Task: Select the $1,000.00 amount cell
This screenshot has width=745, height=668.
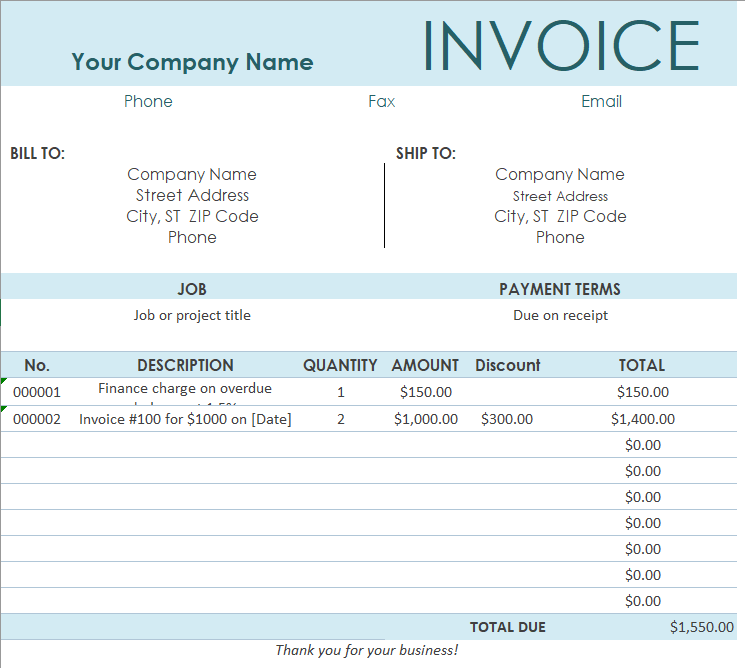Action: (x=426, y=419)
